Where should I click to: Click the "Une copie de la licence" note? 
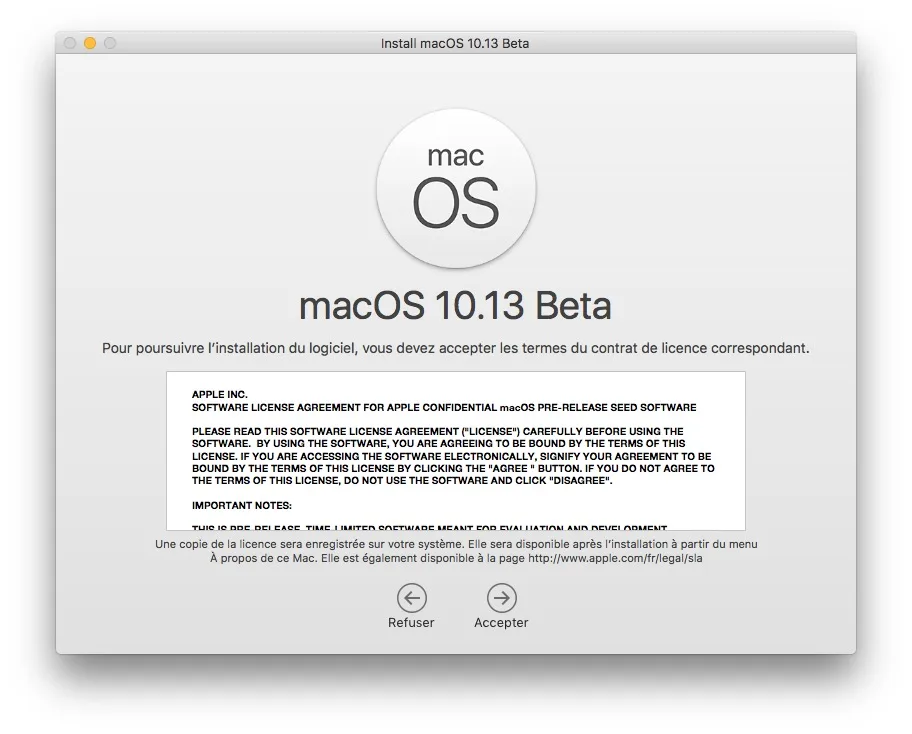tap(456, 551)
